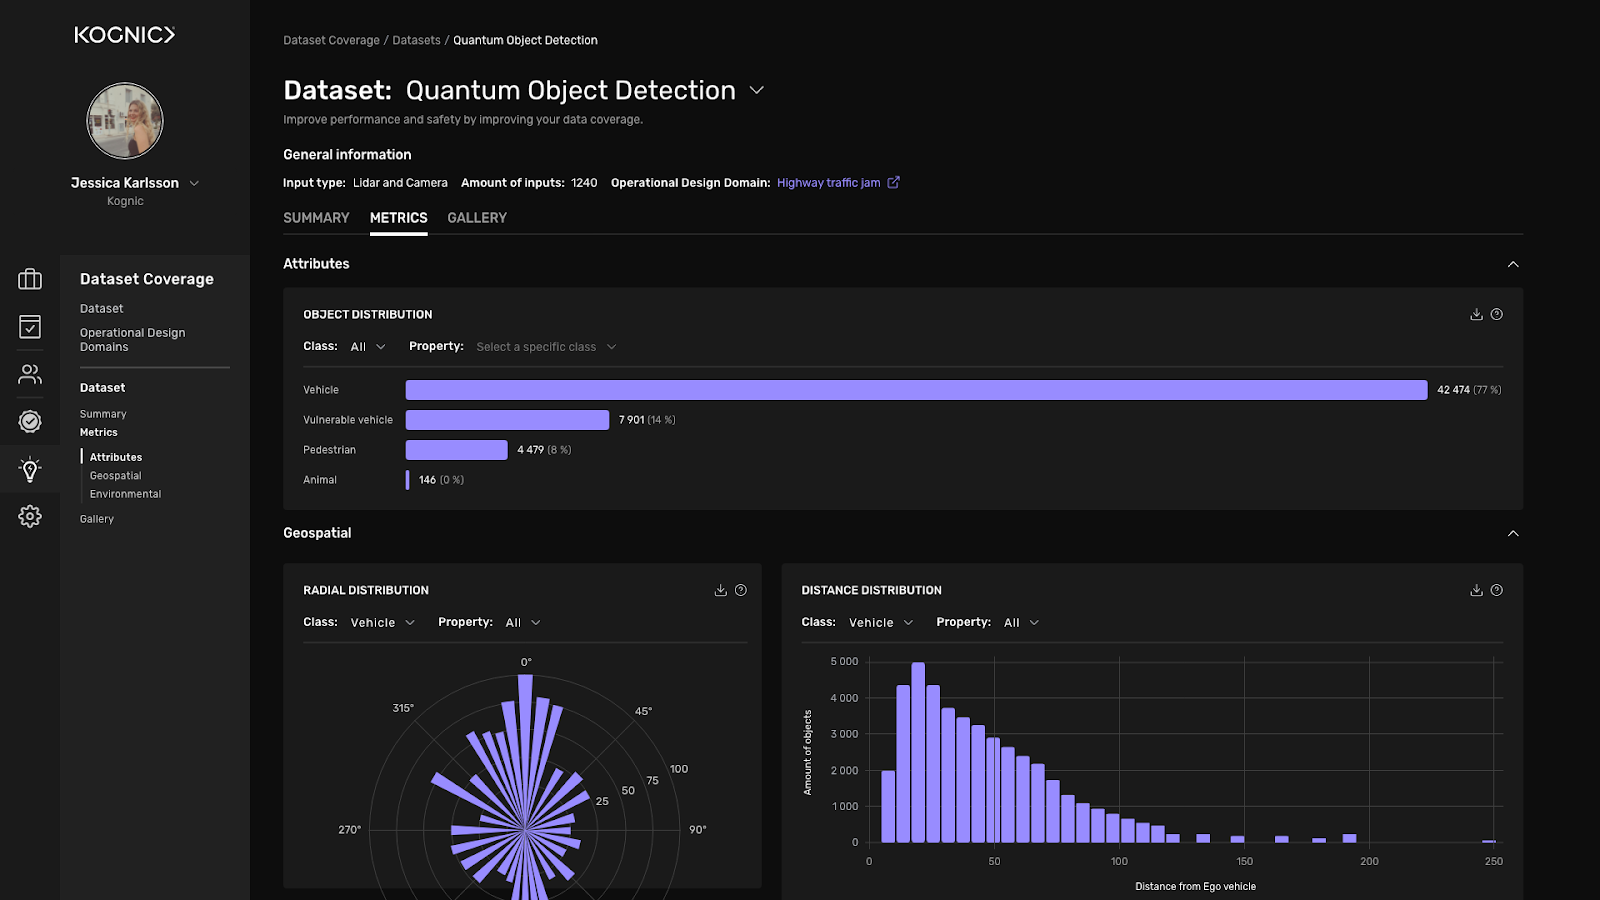Select Metrics in the Dataset sidebar
The height and width of the screenshot is (900, 1600).
tap(99, 433)
